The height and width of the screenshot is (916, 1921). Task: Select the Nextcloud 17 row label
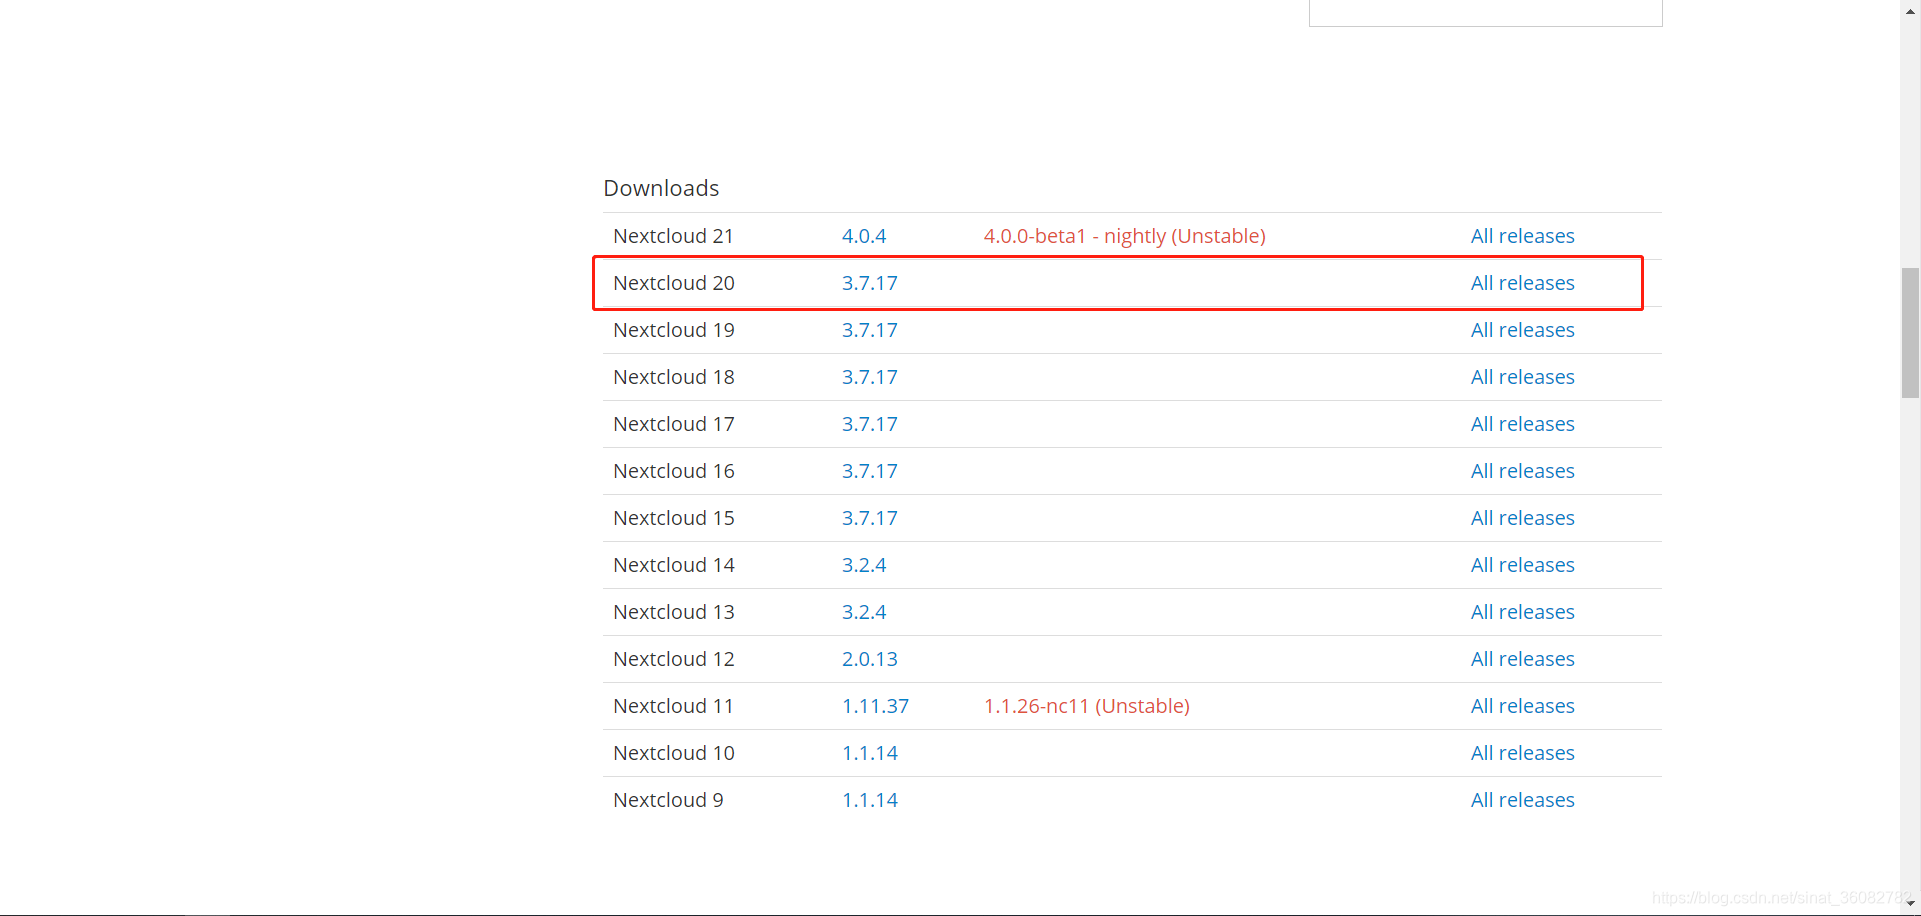[673, 424]
